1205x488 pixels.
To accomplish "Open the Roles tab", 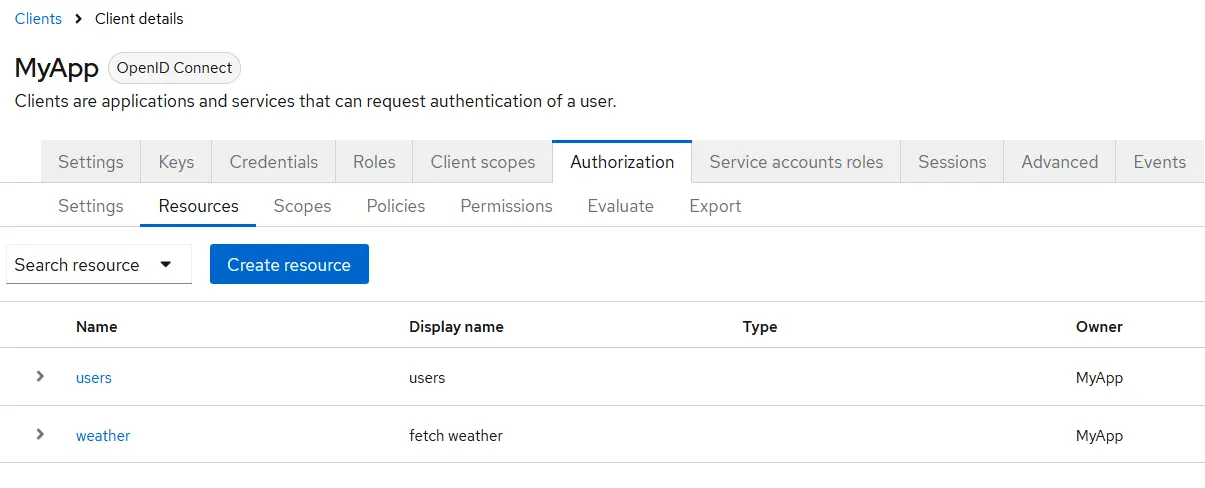I will (x=374, y=162).
